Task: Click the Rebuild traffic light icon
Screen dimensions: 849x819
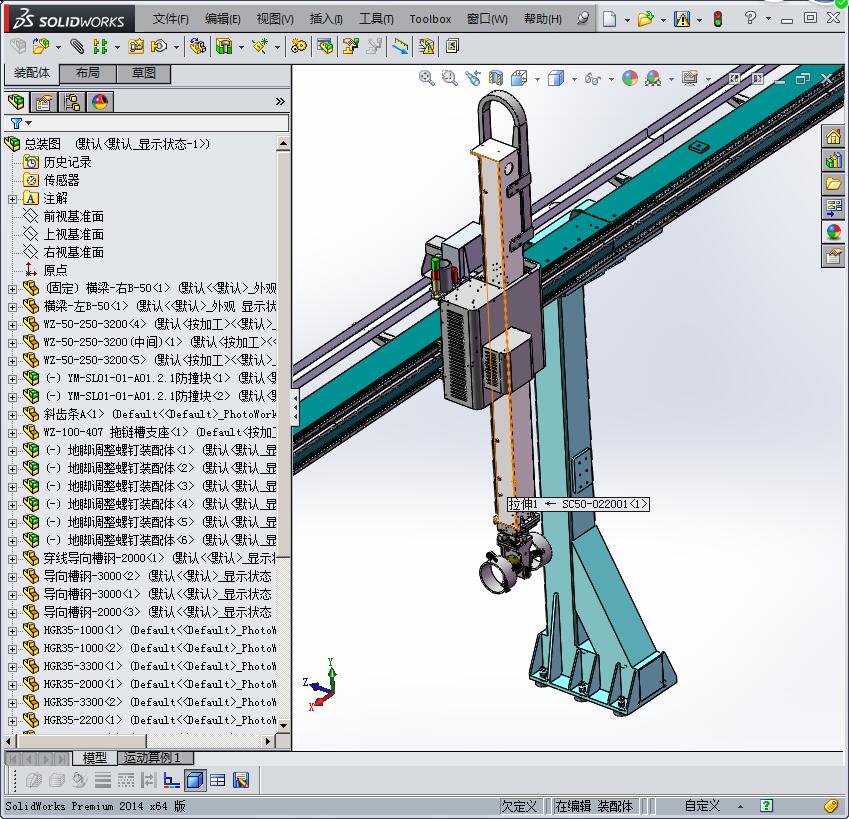Action: tap(718, 19)
